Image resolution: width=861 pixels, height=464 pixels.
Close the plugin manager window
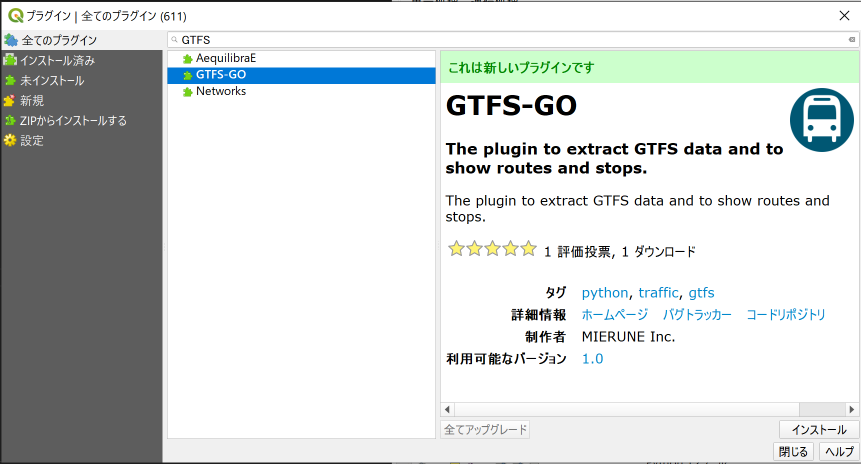(x=845, y=15)
